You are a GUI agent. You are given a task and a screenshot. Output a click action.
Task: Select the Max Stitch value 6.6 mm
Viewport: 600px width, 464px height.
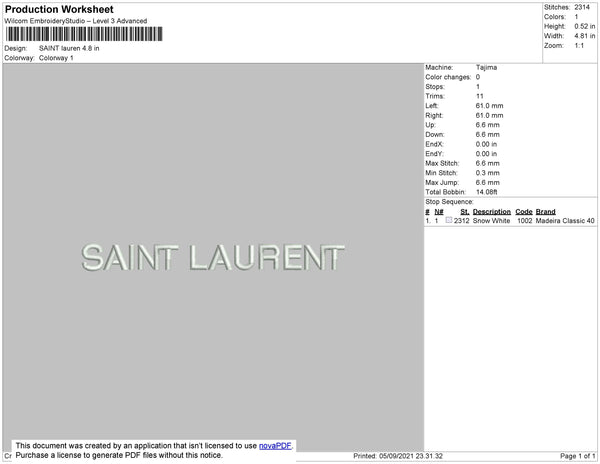tap(488, 163)
